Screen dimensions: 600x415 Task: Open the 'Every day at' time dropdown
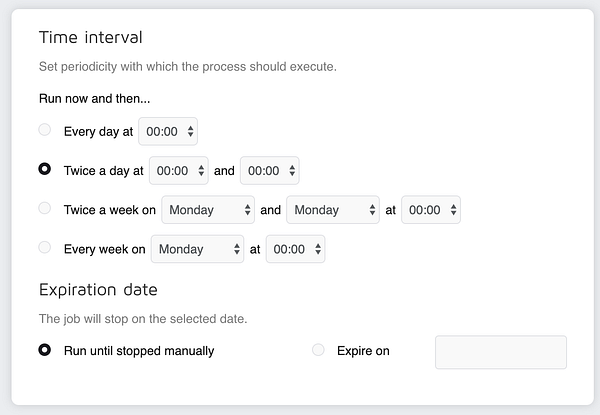[168, 131]
